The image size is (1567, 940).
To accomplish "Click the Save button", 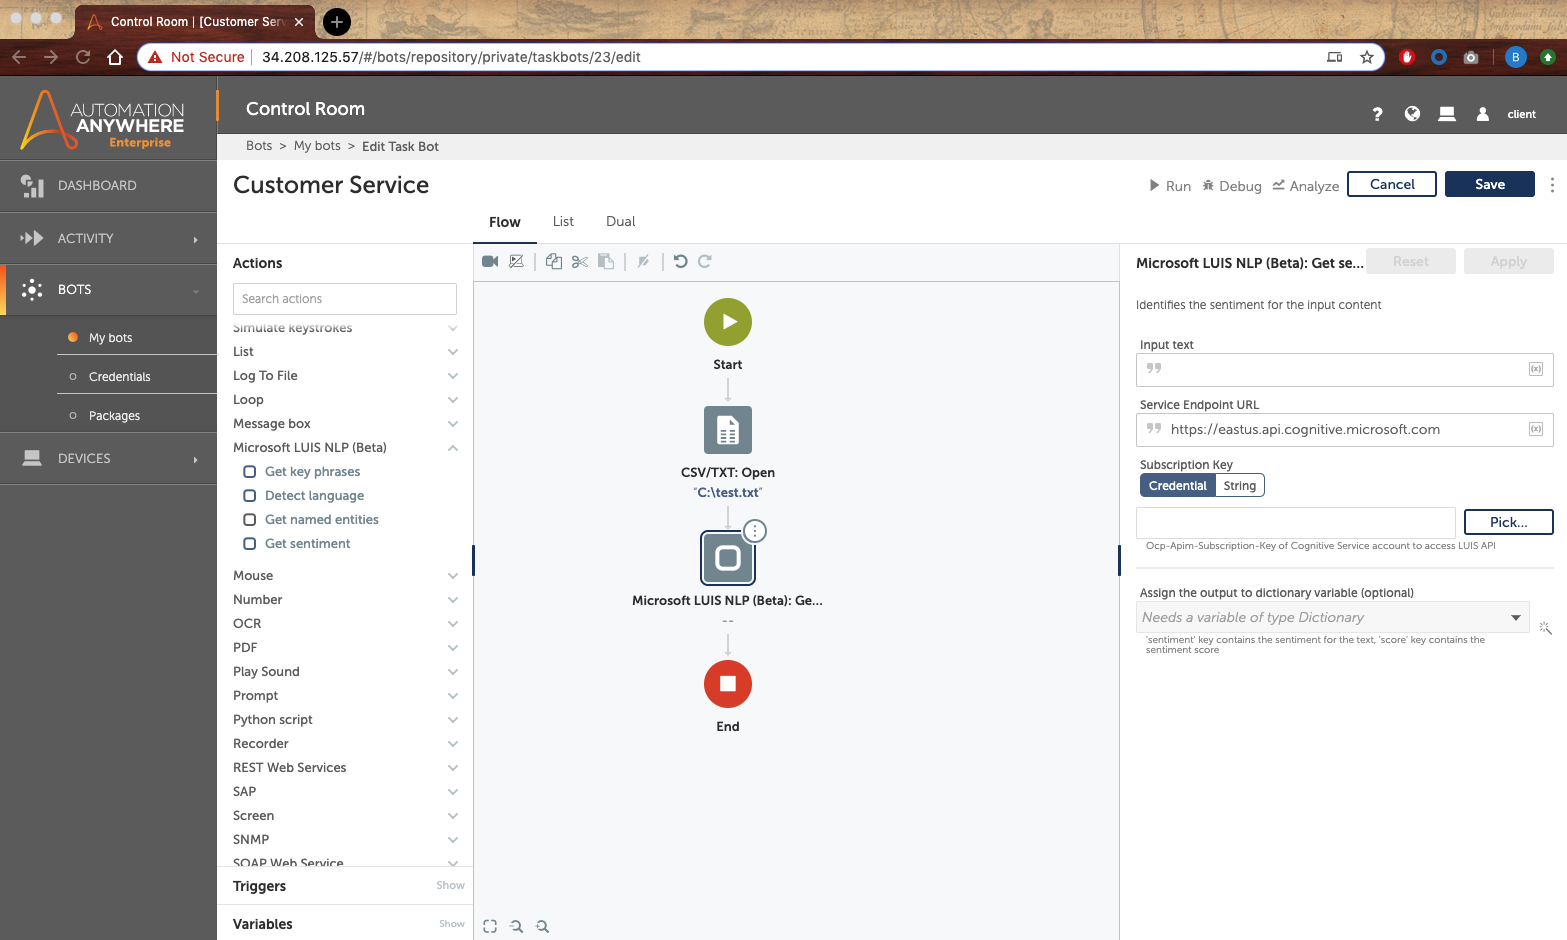I will (1489, 185).
